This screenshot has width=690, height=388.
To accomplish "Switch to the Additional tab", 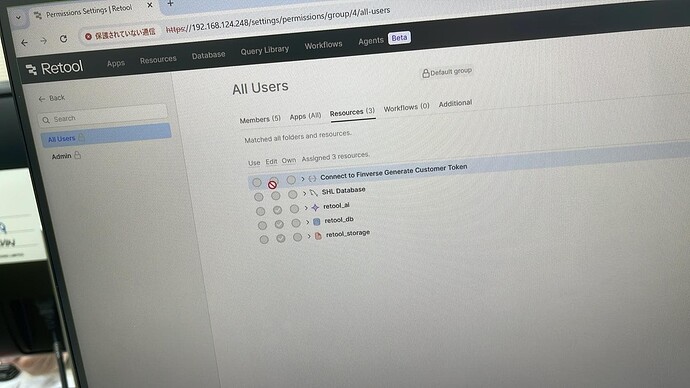I will click(x=455, y=103).
